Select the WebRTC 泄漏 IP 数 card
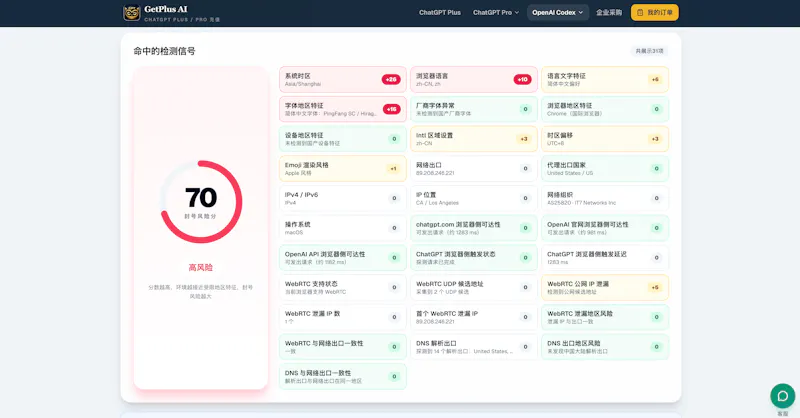Image resolution: width=800 pixels, height=418 pixels. (343, 317)
